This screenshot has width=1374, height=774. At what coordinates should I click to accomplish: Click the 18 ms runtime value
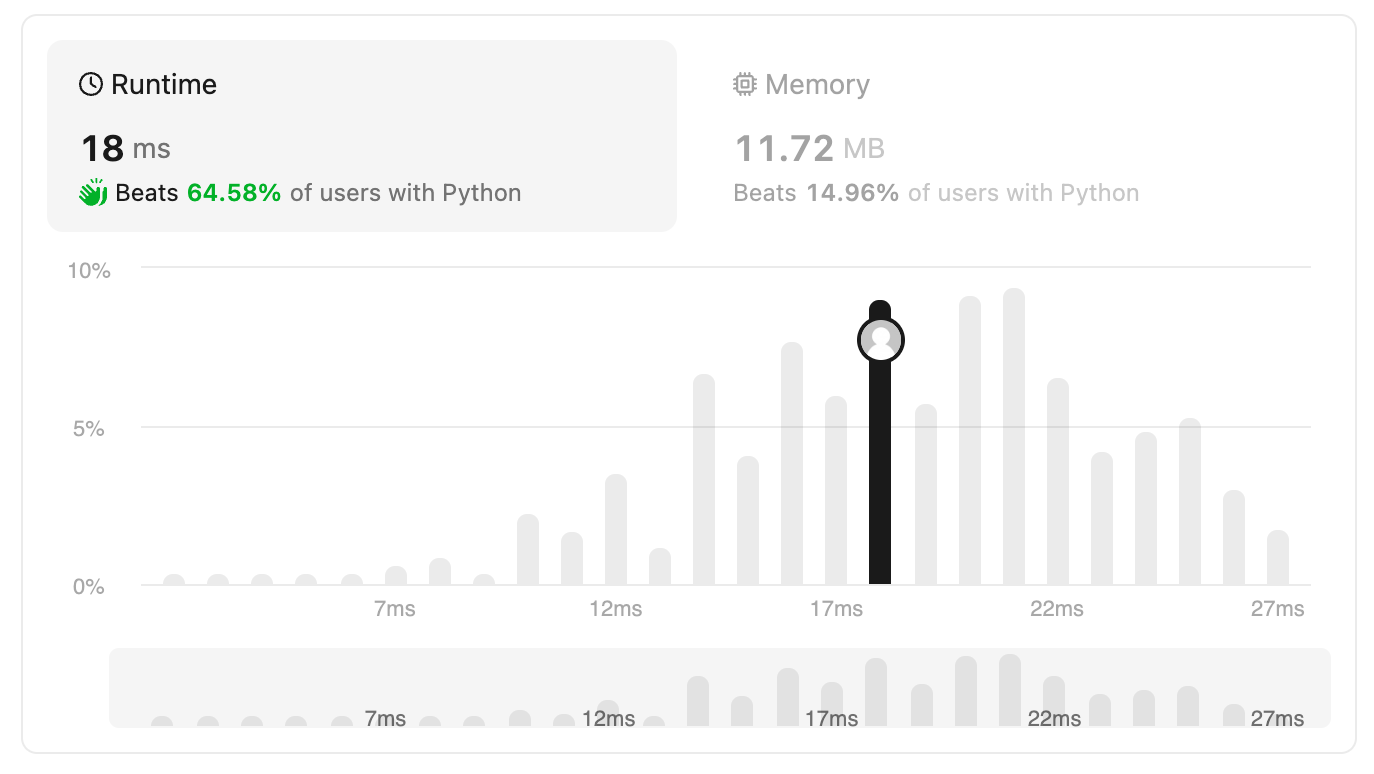[126, 149]
